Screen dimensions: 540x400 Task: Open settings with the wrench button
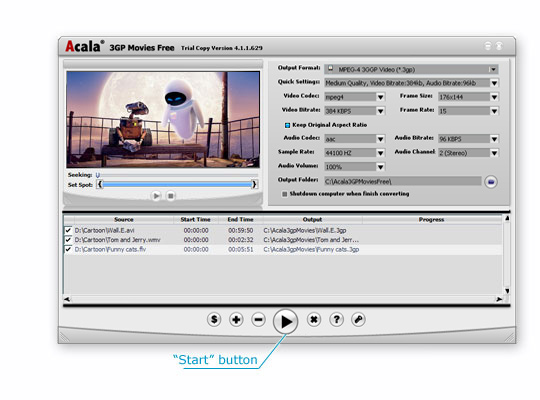[358, 320]
